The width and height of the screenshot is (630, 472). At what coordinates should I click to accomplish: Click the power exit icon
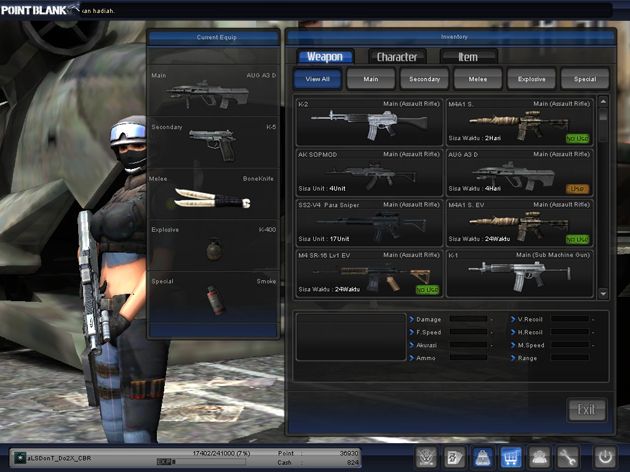(605, 457)
